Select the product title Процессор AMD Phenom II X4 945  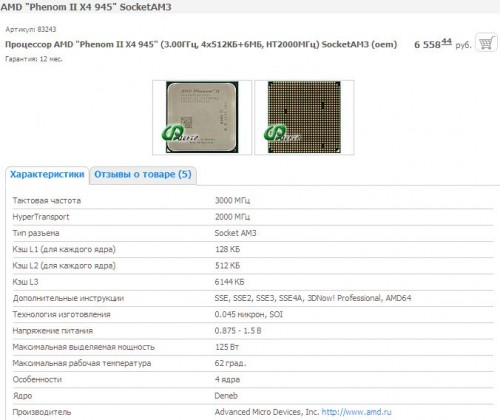pyautogui.click(x=201, y=44)
